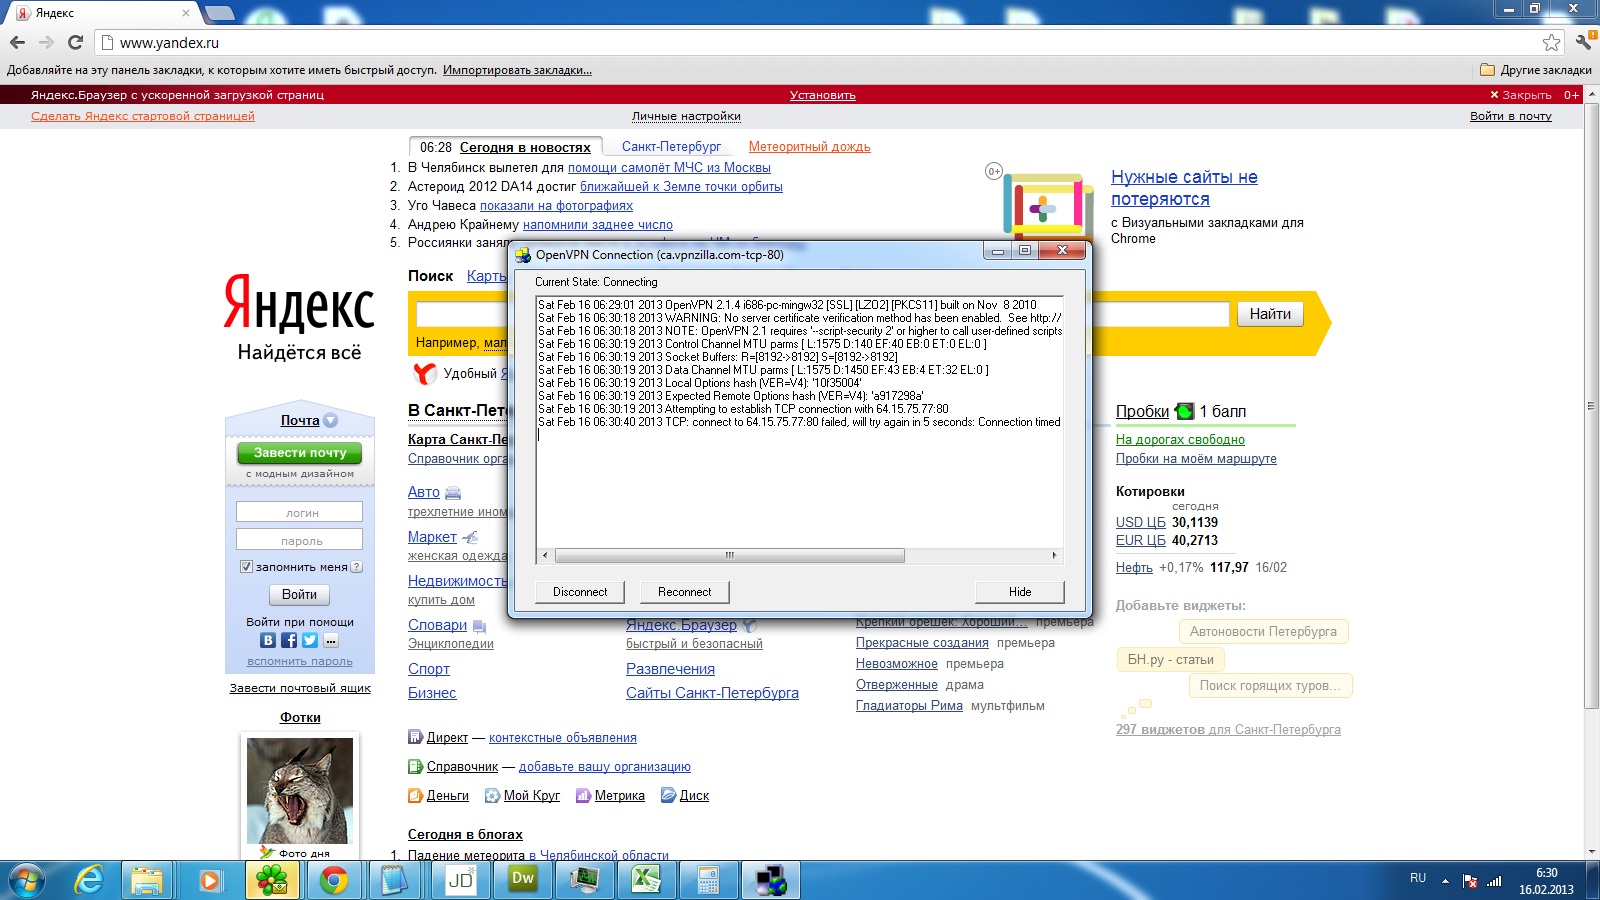Click Disconnect in OpenVPN dialog
The width and height of the screenshot is (1600, 900).
[x=580, y=592]
